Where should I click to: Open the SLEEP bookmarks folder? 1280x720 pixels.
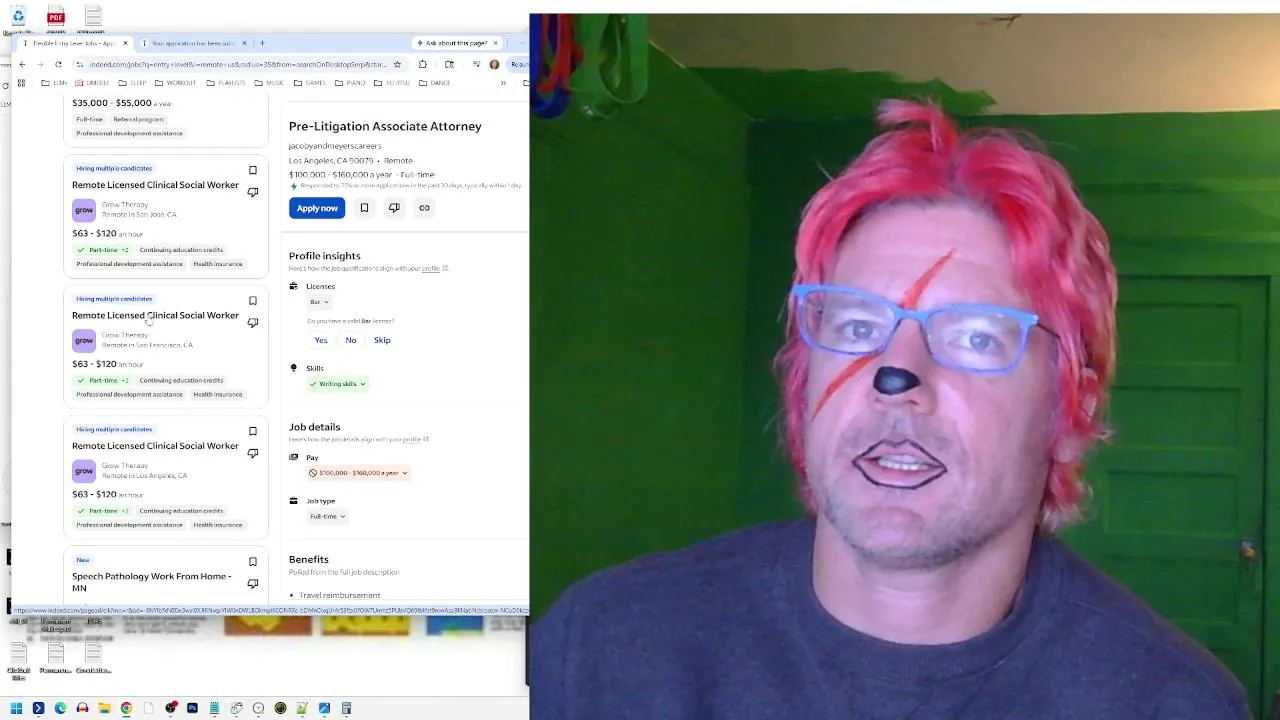132,83
